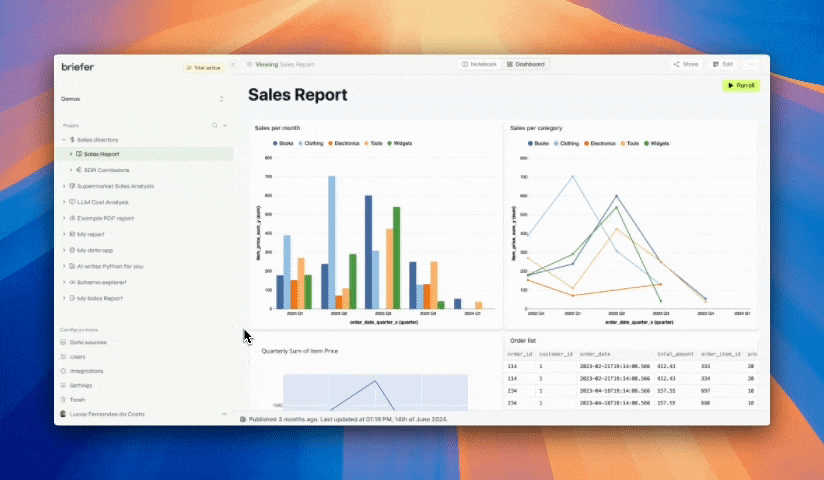Click the icon beside LLM Cost Analysis
Screen dimensions: 824x480
pyautogui.click(x=72, y=202)
